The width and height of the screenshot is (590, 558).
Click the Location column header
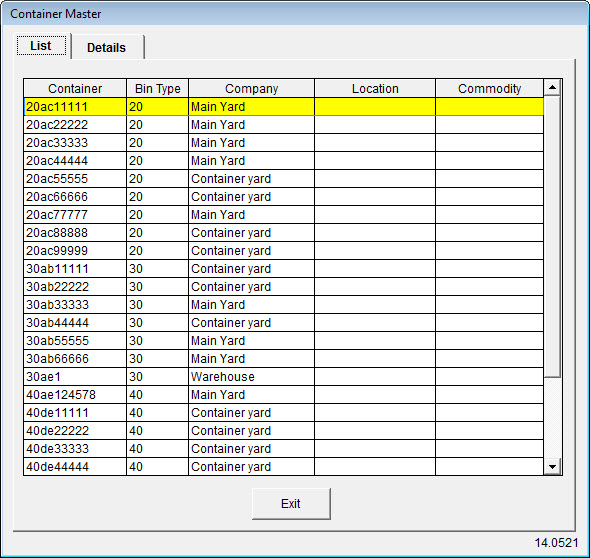pos(375,88)
